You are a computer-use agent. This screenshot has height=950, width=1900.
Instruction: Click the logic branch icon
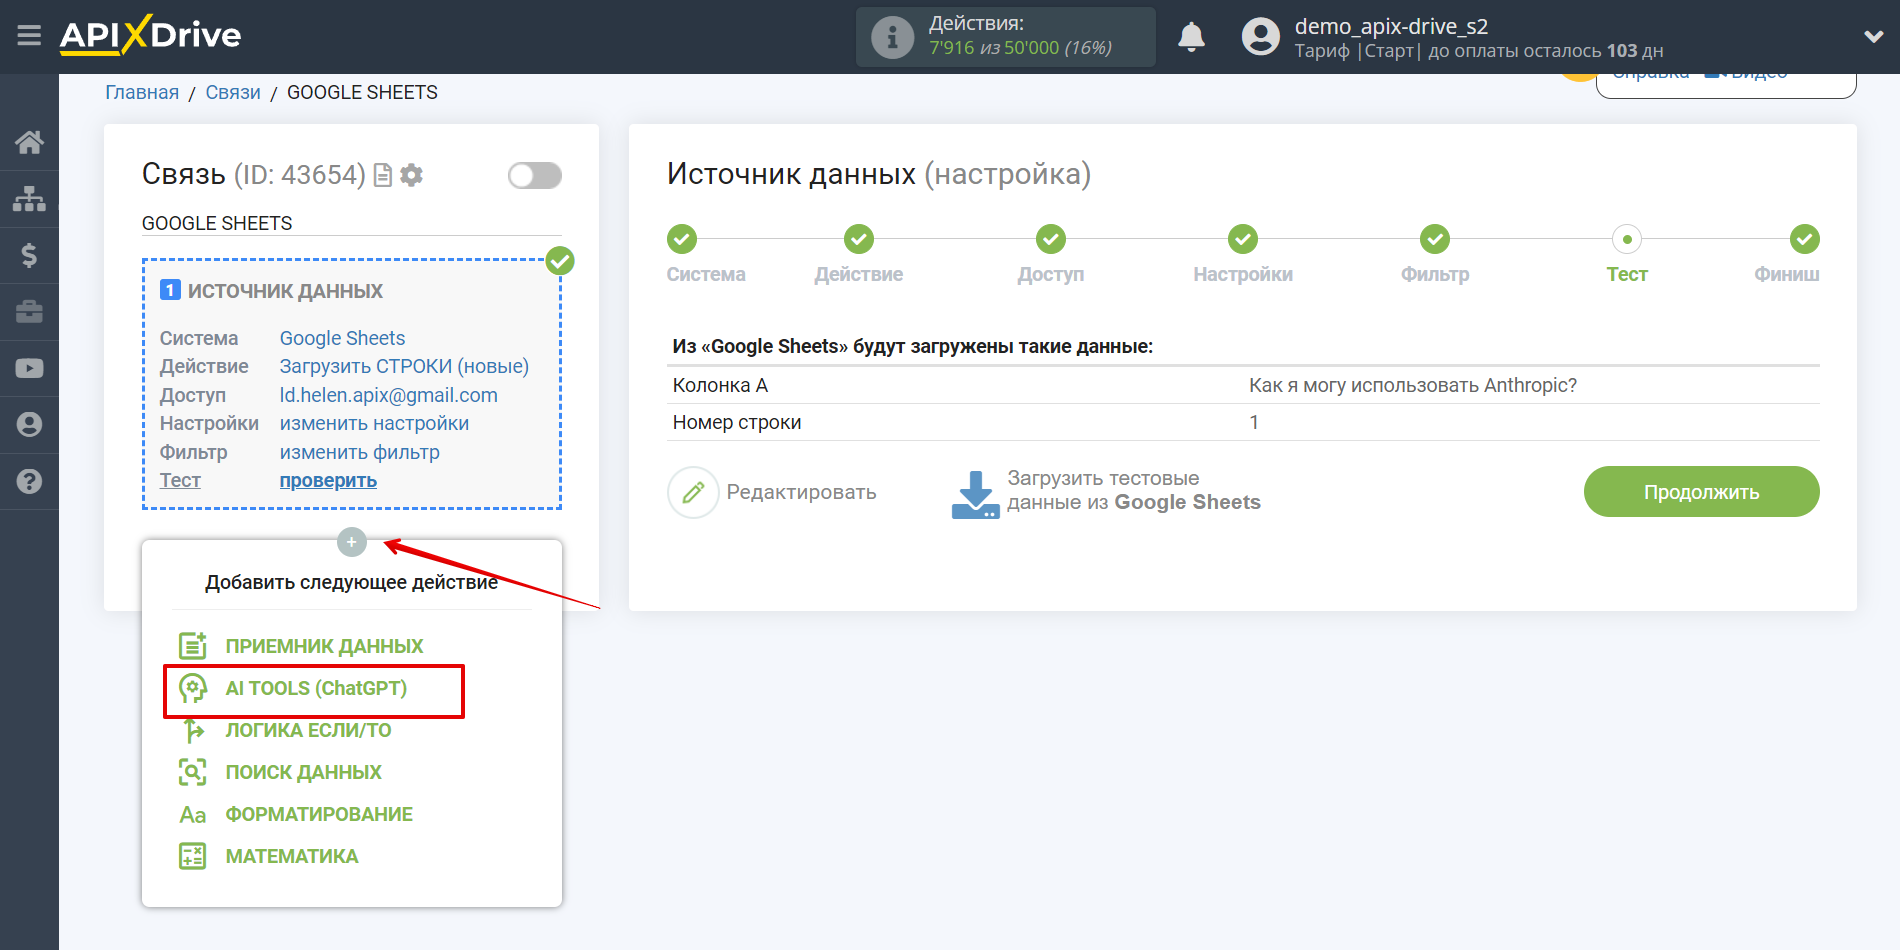[x=193, y=730]
